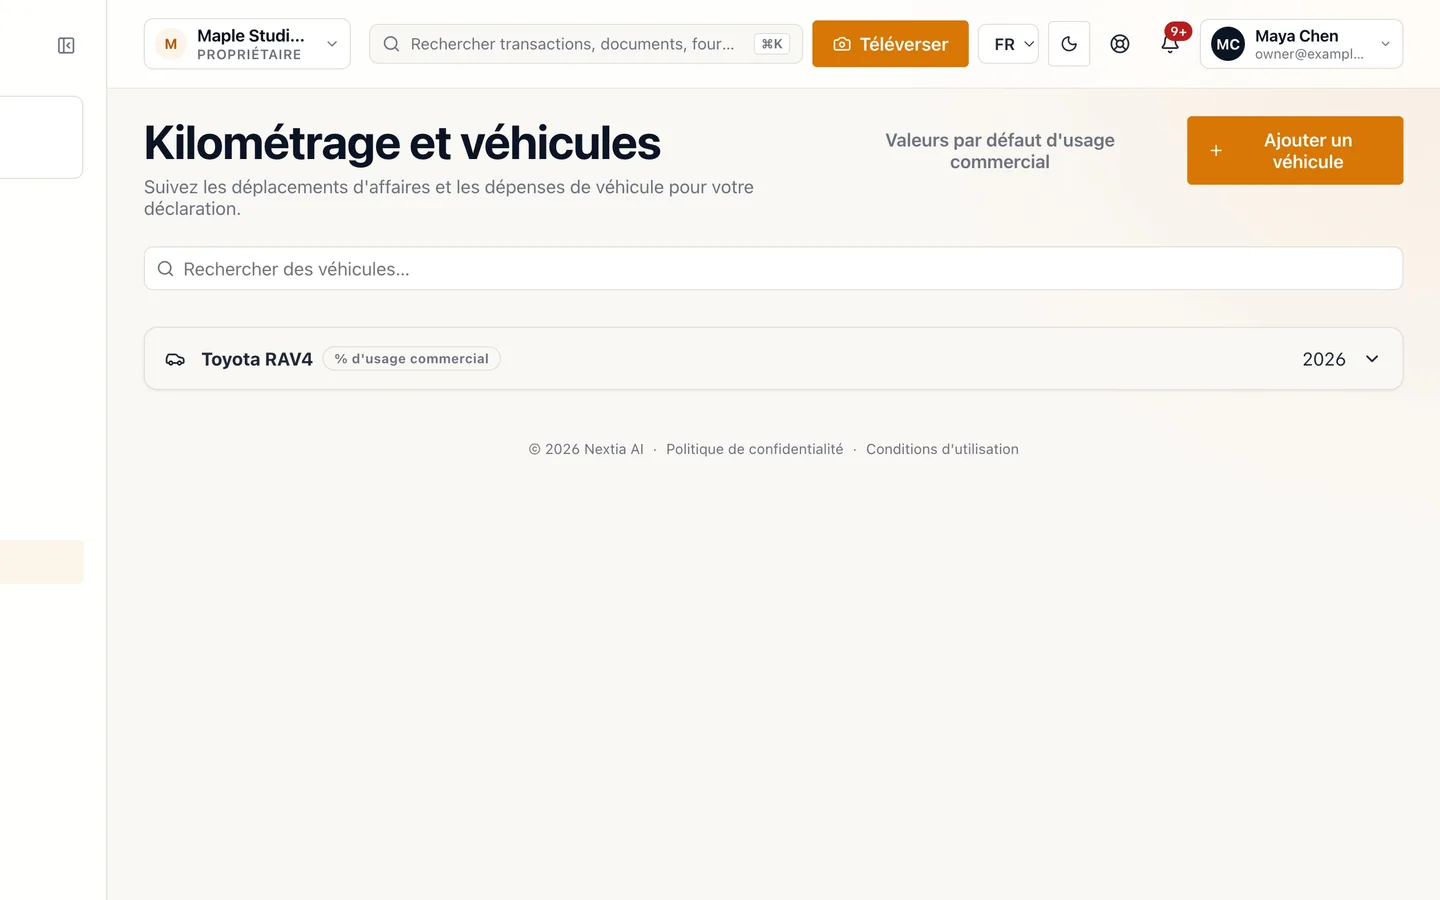Expand the Toyota RAV4 row chevron
The image size is (1440, 900).
click(x=1372, y=359)
